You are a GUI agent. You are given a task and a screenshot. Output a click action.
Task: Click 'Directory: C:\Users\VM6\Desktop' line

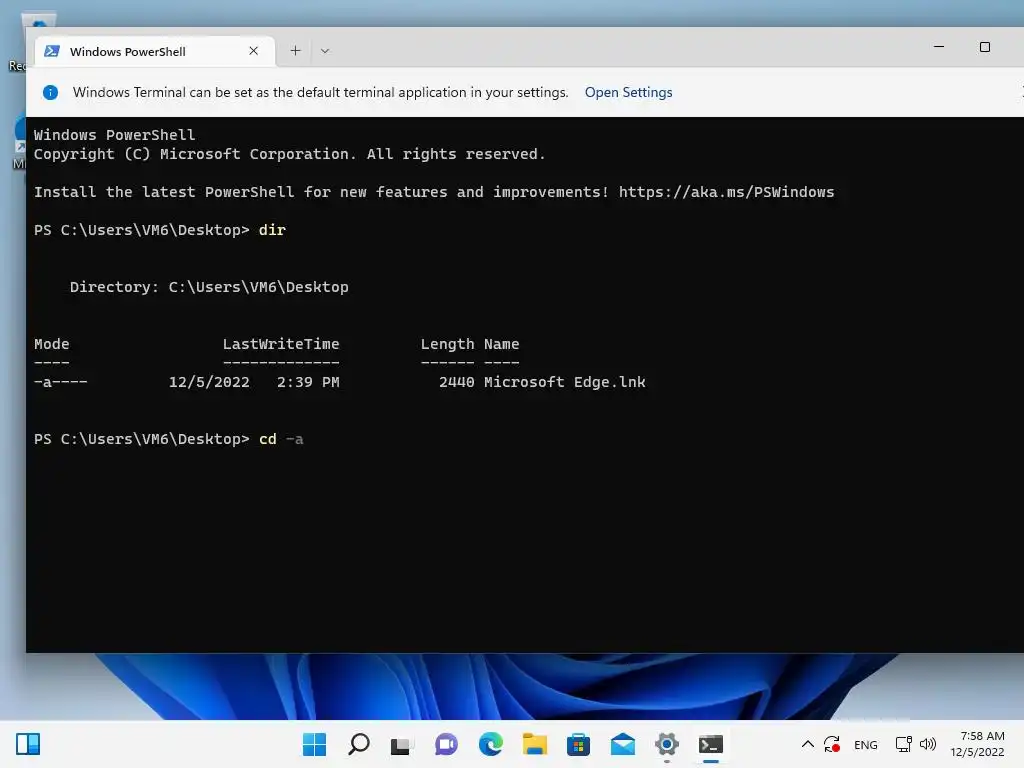209,287
